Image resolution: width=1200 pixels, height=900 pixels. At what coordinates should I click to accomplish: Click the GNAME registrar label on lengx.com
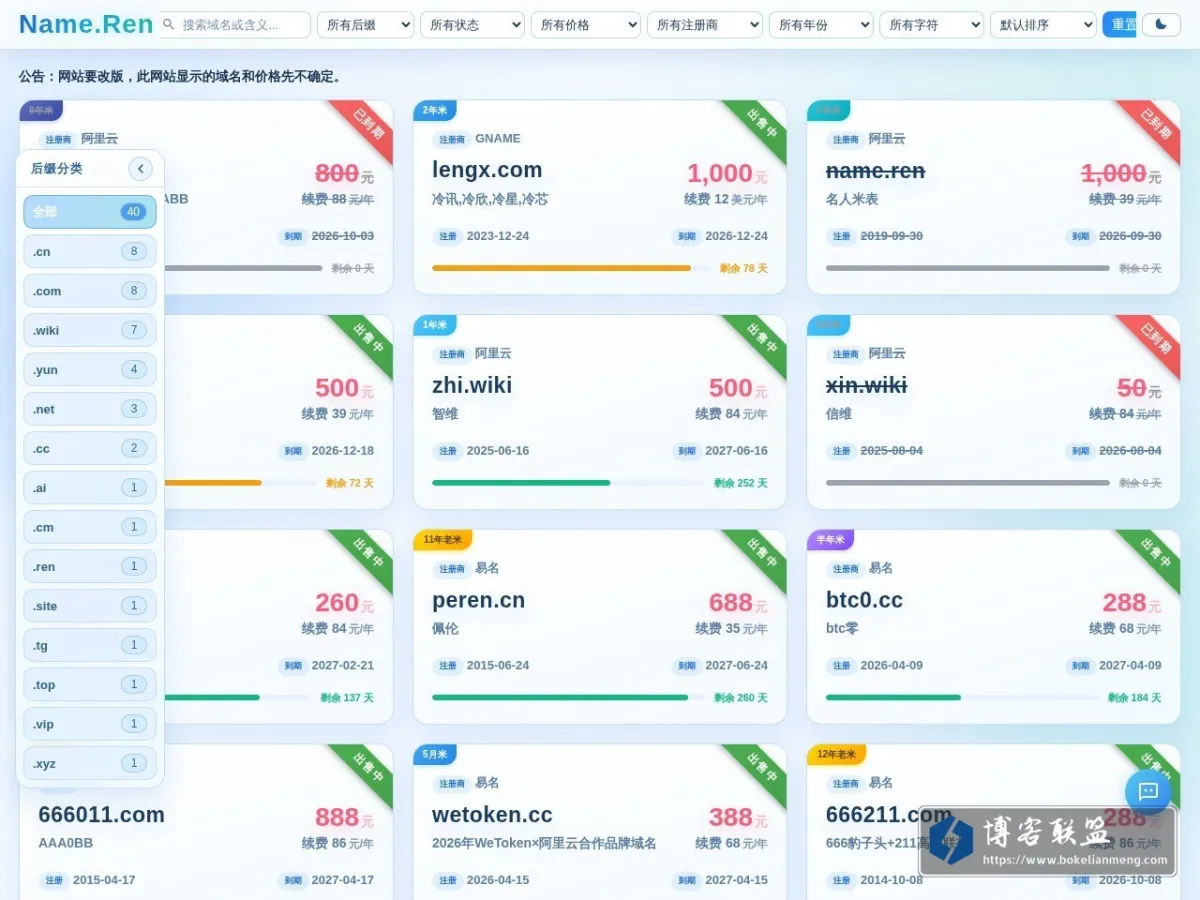[498, 139]
